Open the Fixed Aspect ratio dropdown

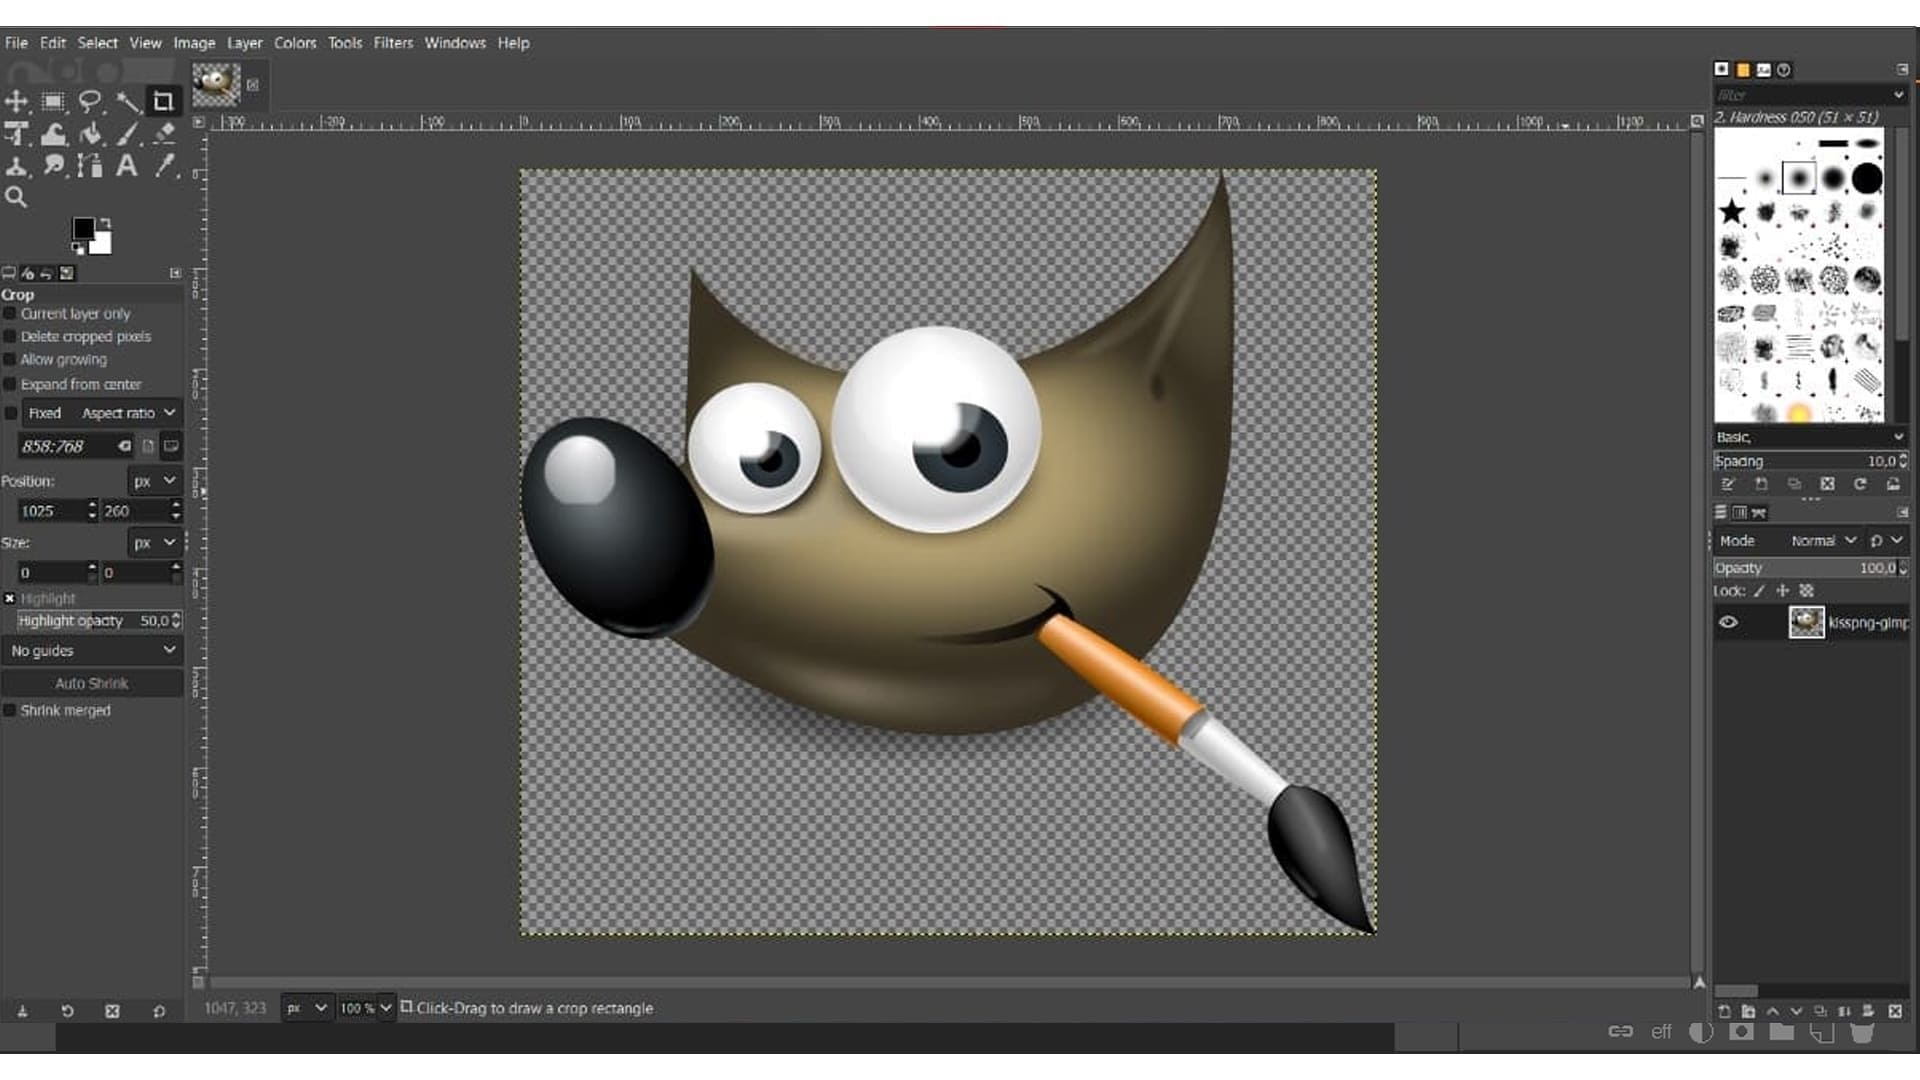pos(101,413)
